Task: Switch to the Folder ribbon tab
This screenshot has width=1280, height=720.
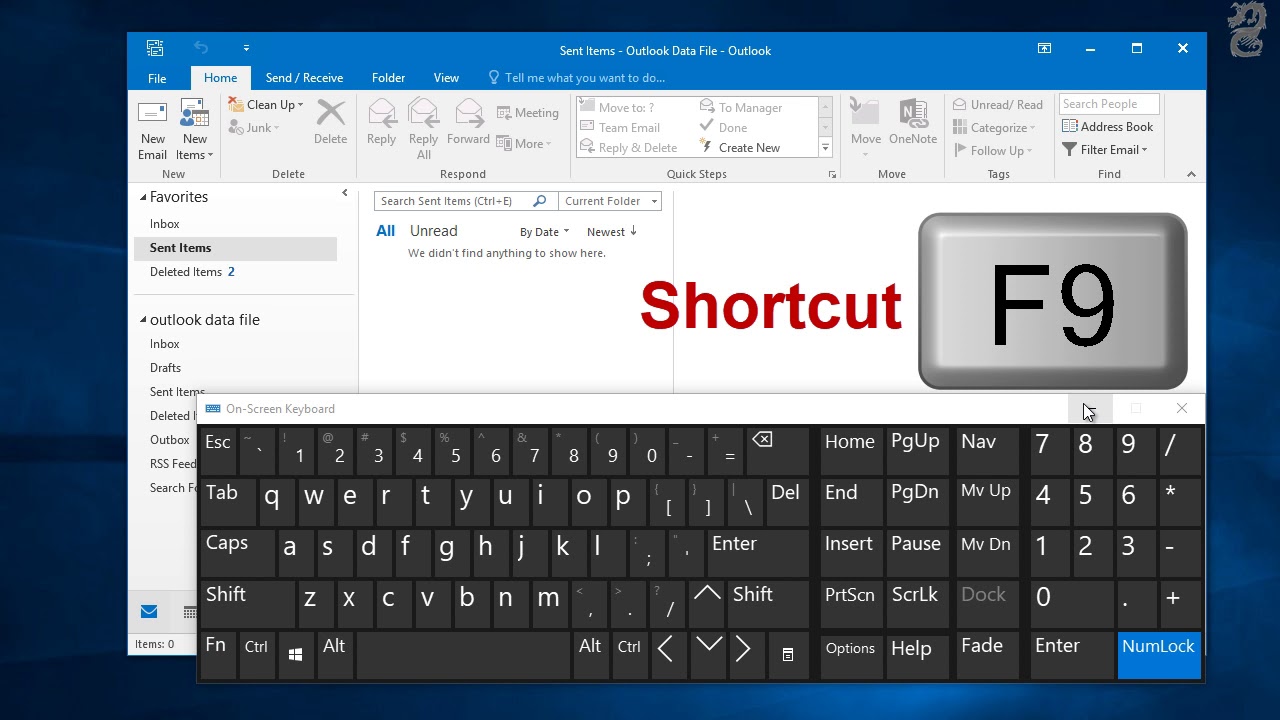Action: [388, 78]
